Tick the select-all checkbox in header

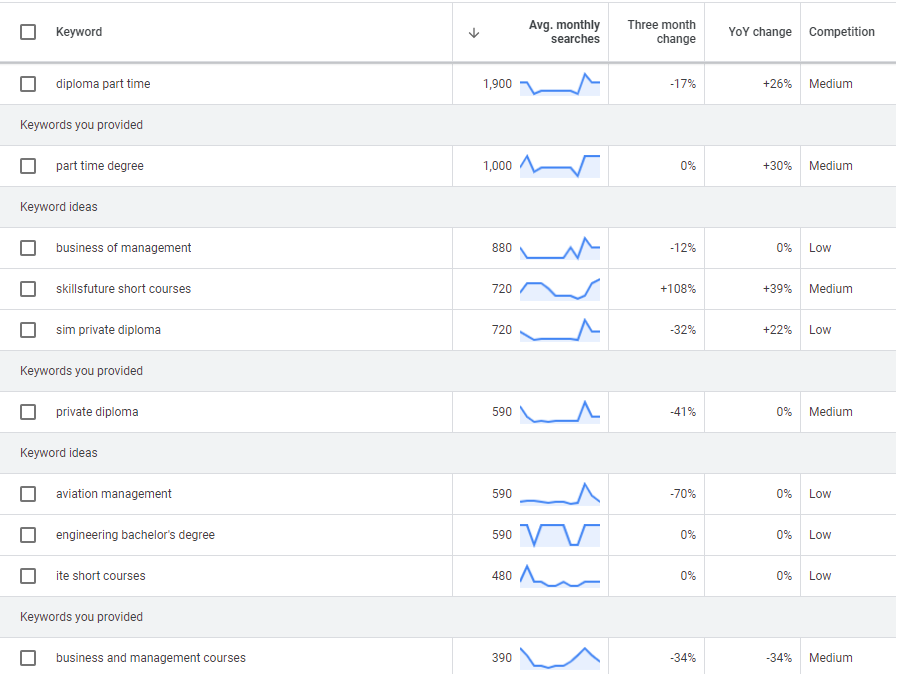(28, 32)
